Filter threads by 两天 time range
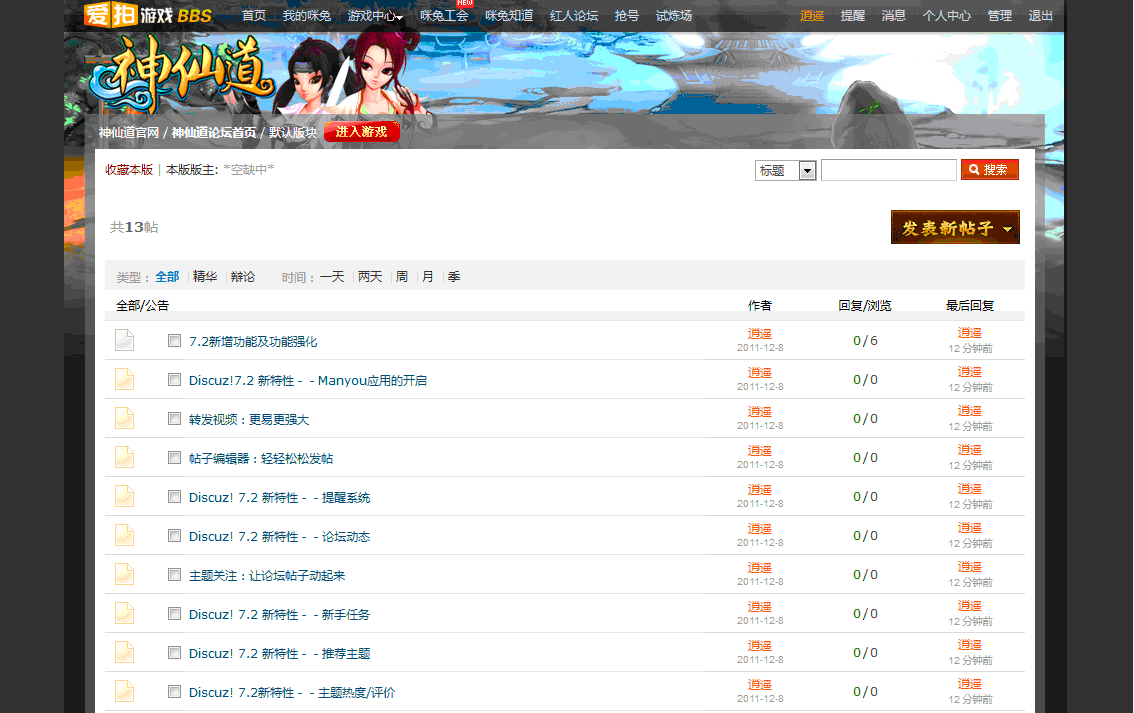1134x713 pixels. click(x=370, y=277)
